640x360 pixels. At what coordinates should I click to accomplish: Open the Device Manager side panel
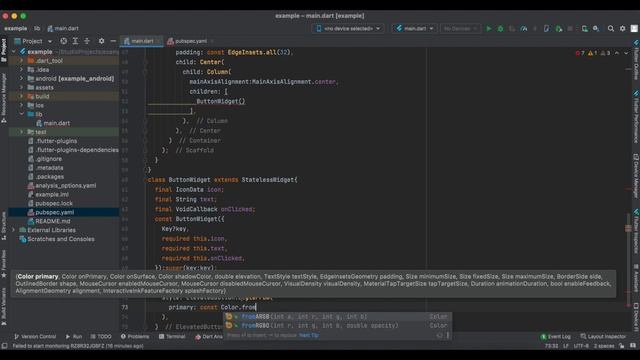pos(636,176)
